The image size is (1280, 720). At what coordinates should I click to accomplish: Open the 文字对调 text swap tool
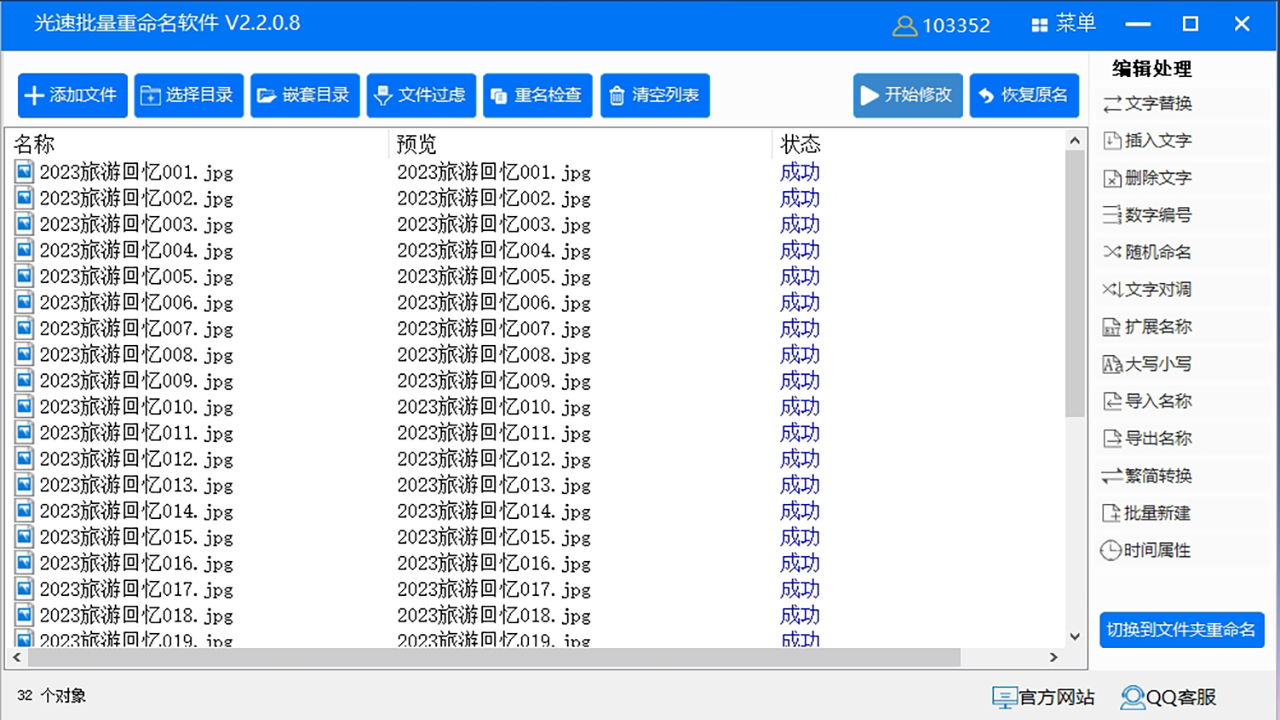click(x=1146, y=289)
